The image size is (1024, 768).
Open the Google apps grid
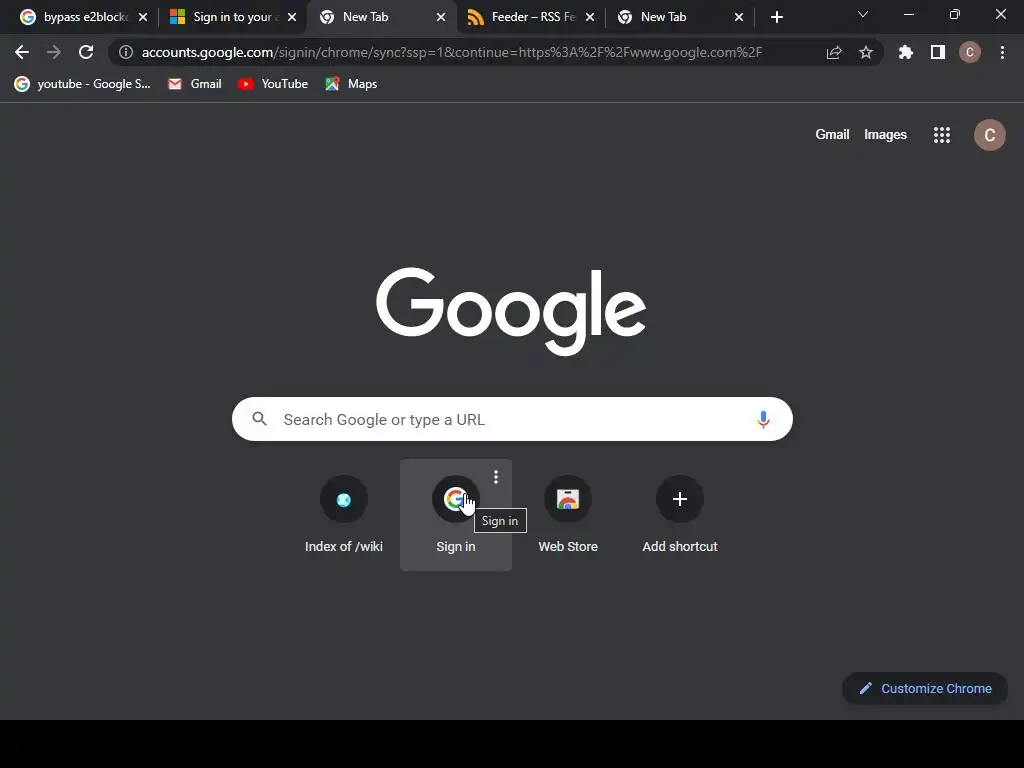[x=942, y=135]
